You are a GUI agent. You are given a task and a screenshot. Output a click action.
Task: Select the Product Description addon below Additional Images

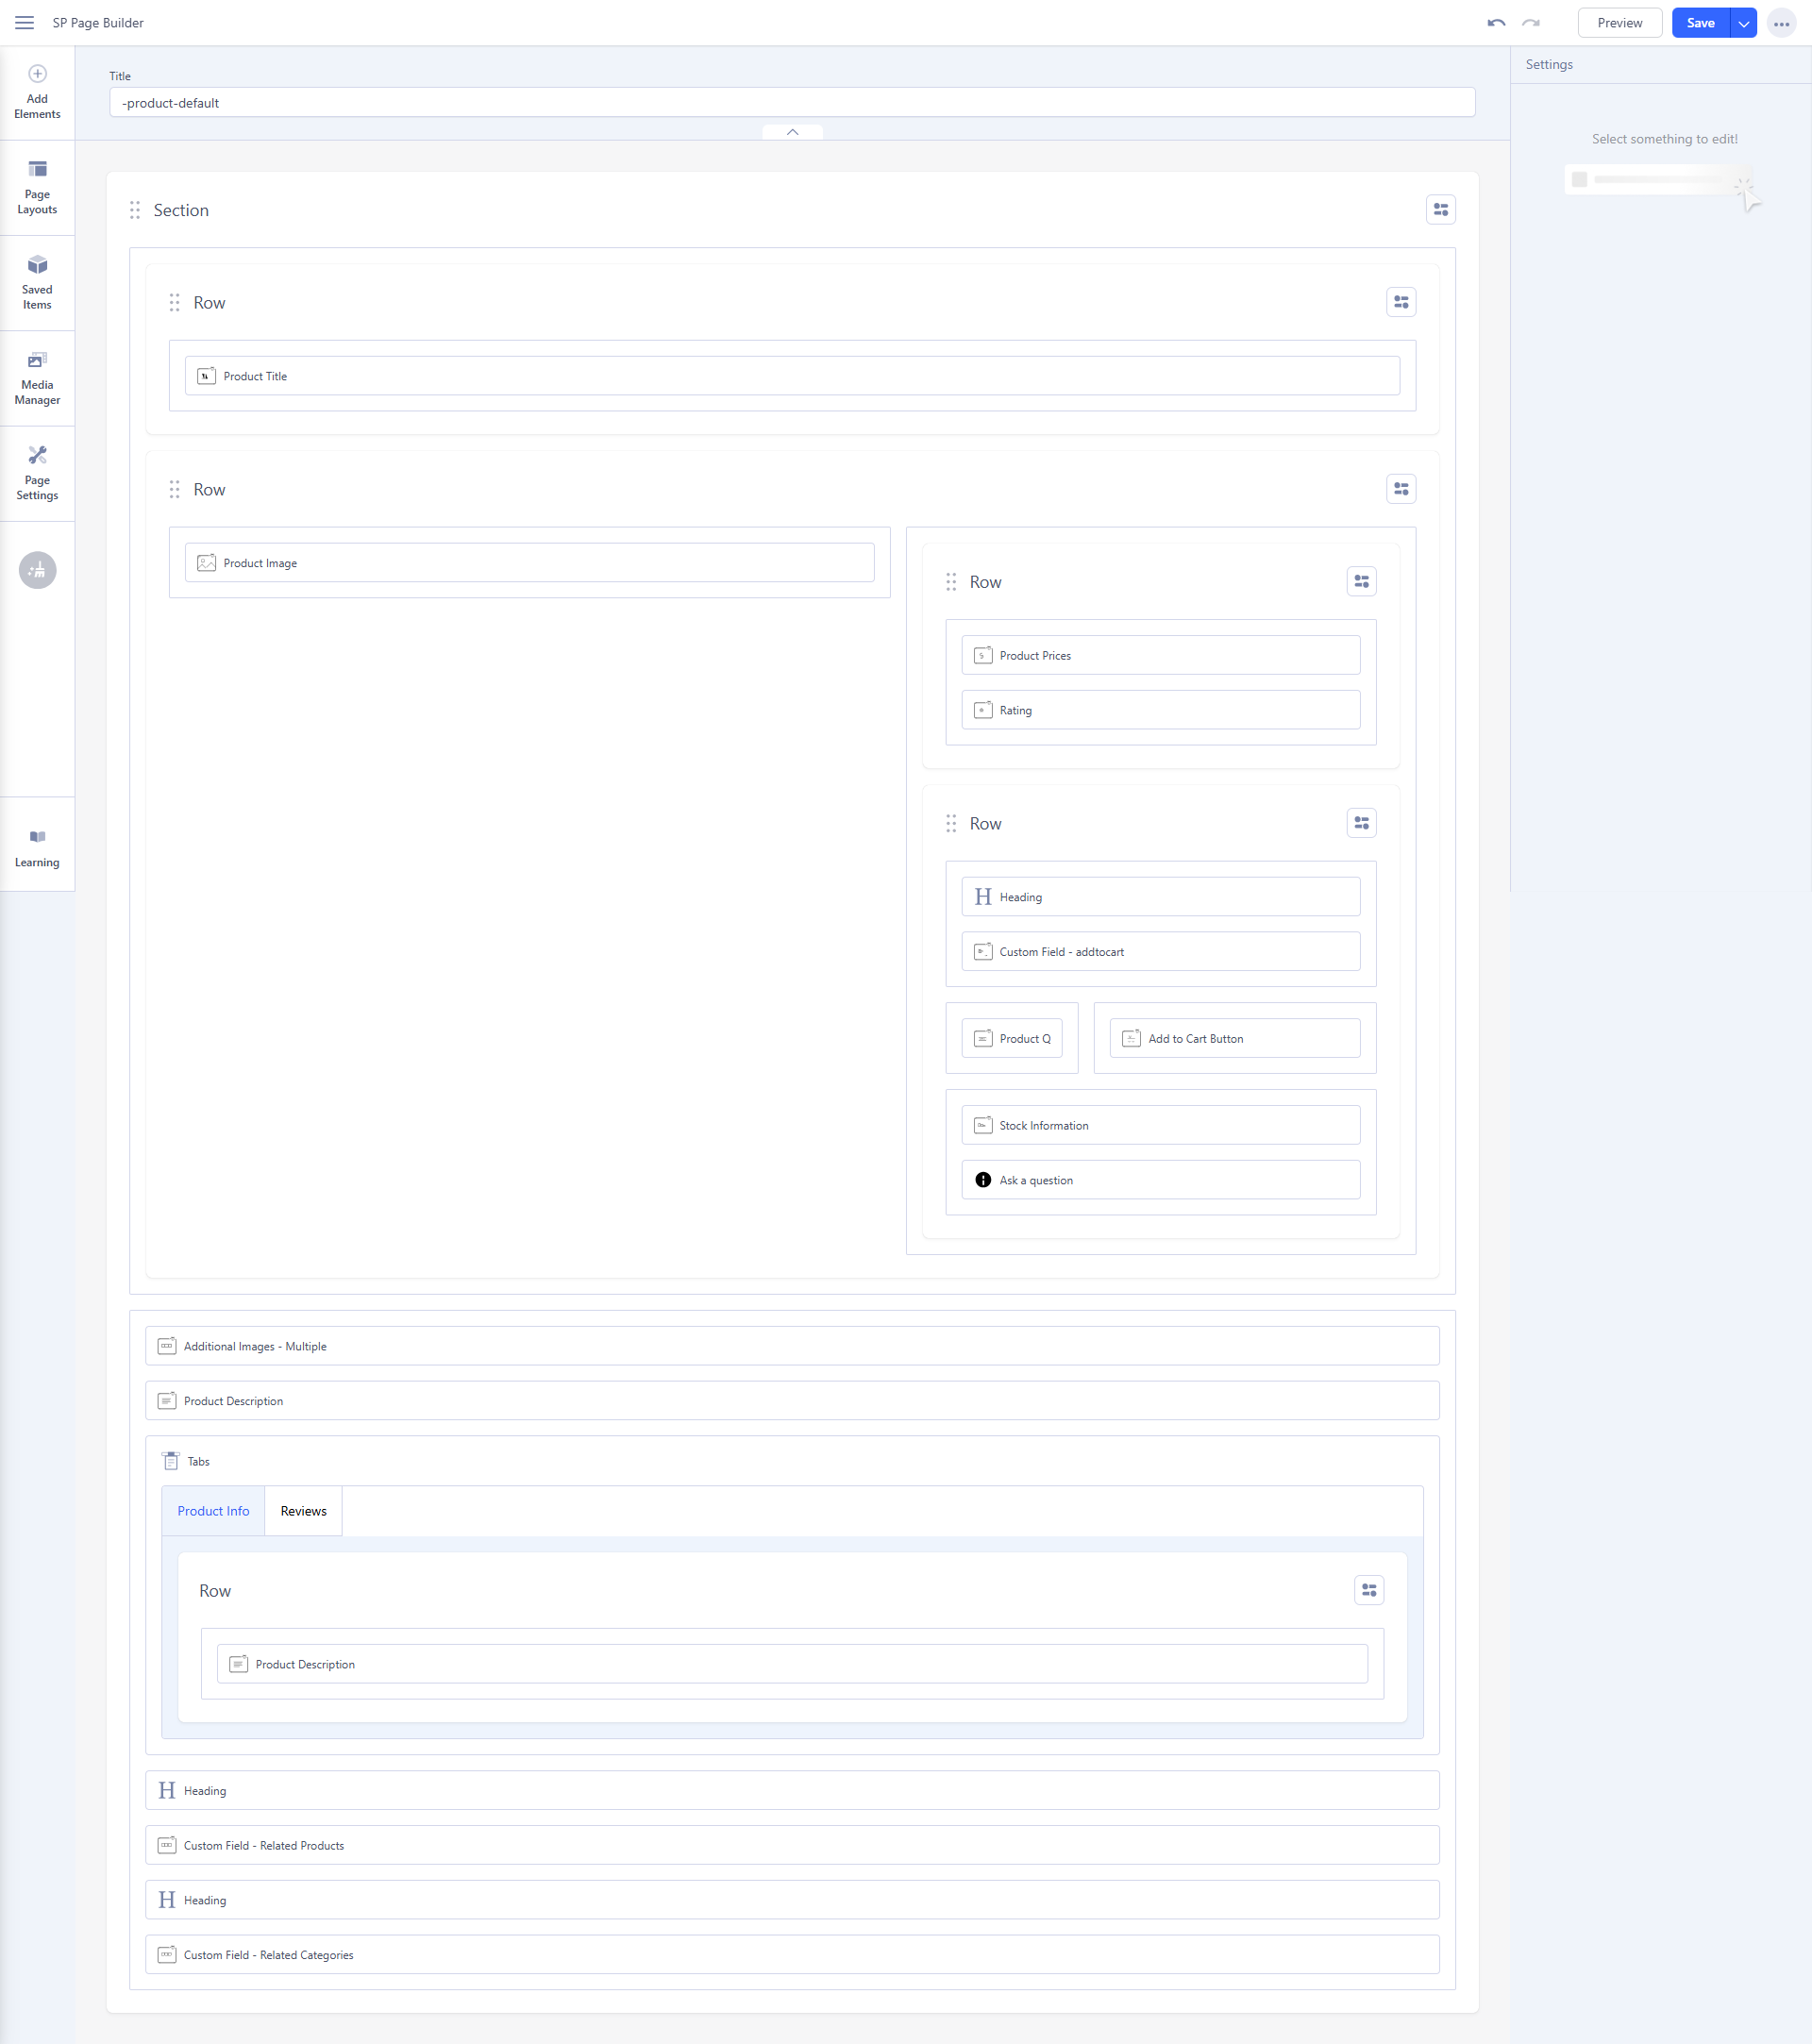(792, 1401)
